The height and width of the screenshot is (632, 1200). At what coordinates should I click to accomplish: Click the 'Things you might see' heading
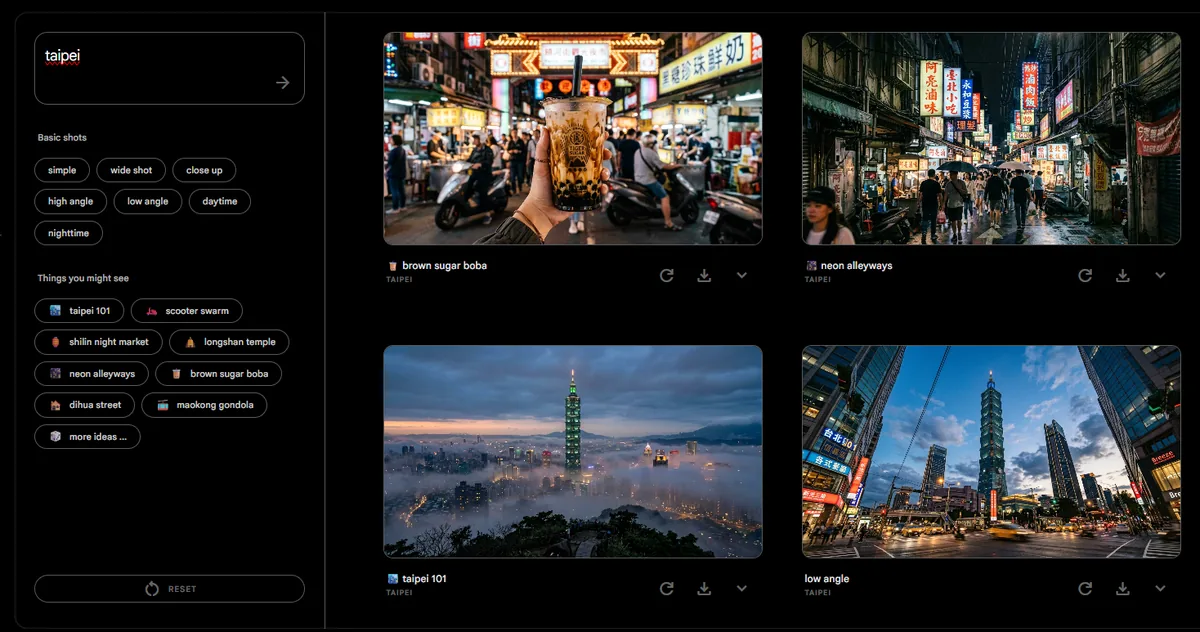[x=83, y=278]
